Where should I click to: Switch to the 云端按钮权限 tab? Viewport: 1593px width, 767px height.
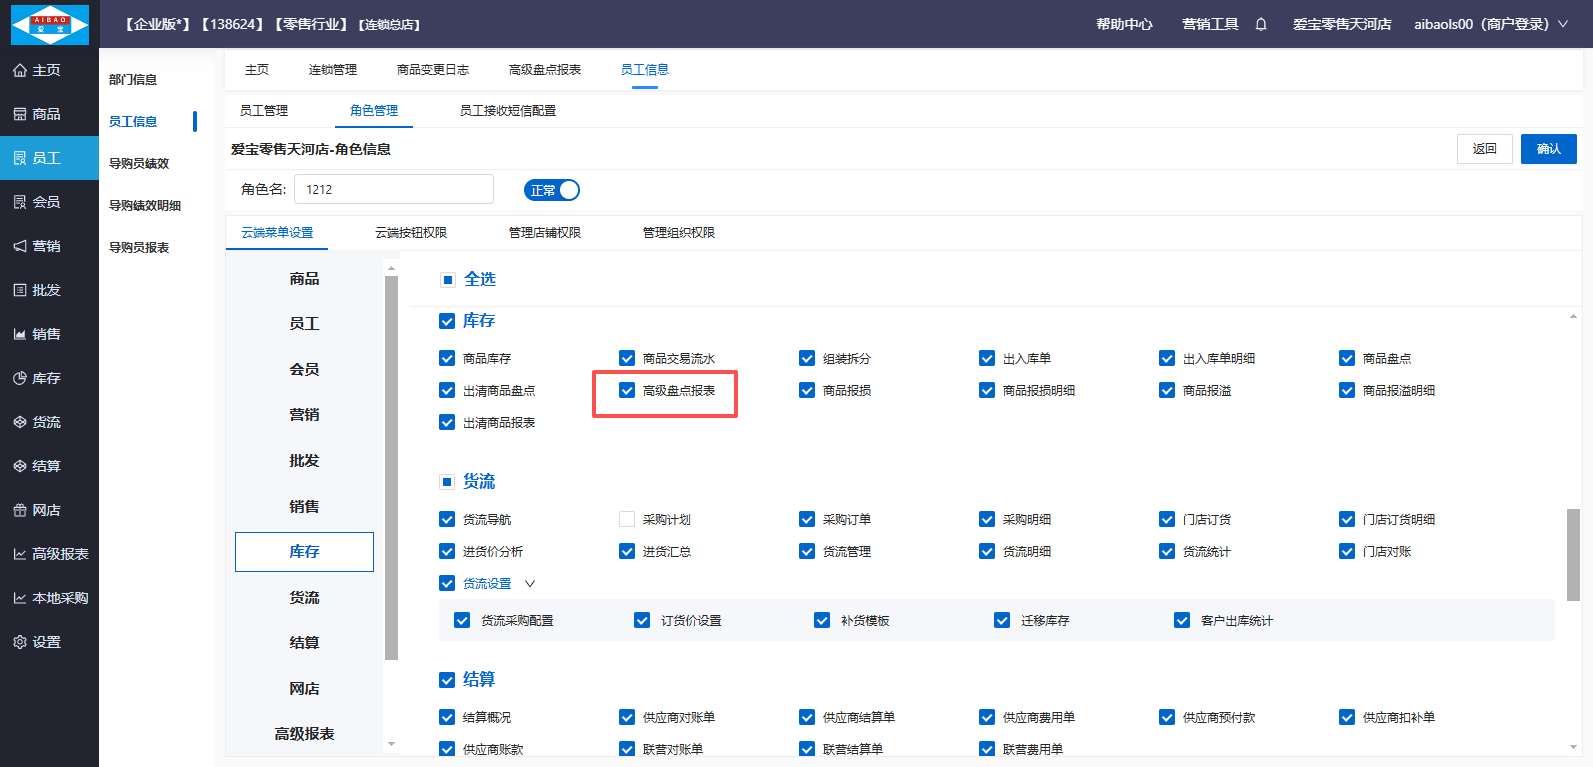pyautogui.click(x=411, y=232)
